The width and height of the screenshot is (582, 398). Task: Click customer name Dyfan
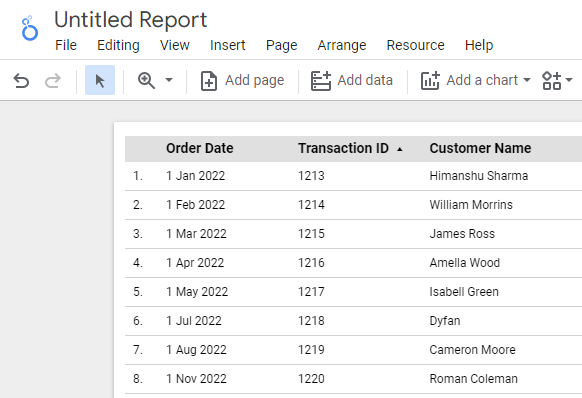point(445,320)
